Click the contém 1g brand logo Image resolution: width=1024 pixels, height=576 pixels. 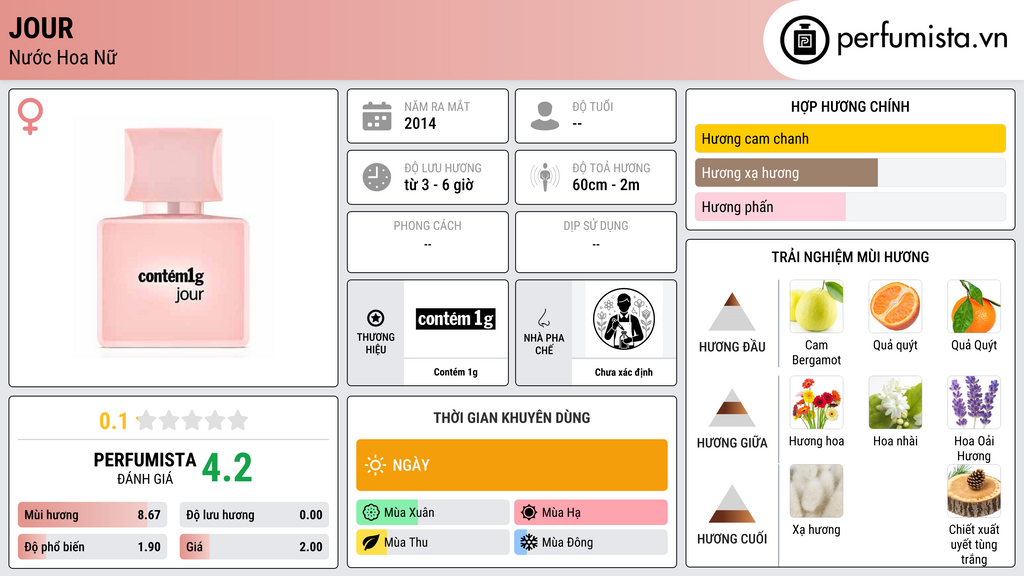456,319
